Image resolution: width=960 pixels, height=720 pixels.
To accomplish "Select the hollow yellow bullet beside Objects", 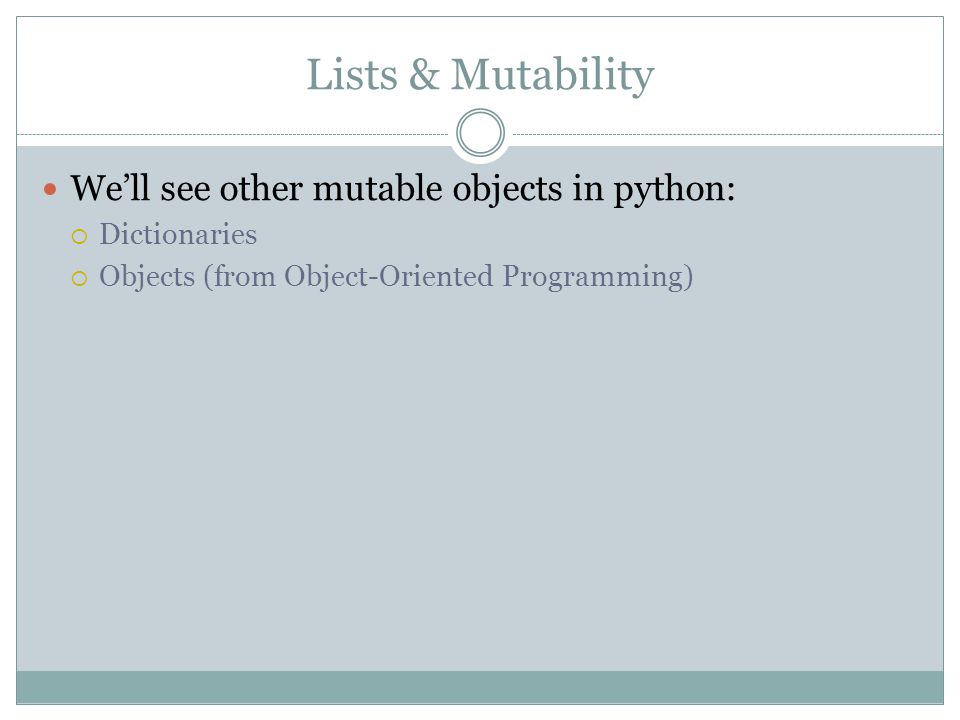I will point(80,279).
